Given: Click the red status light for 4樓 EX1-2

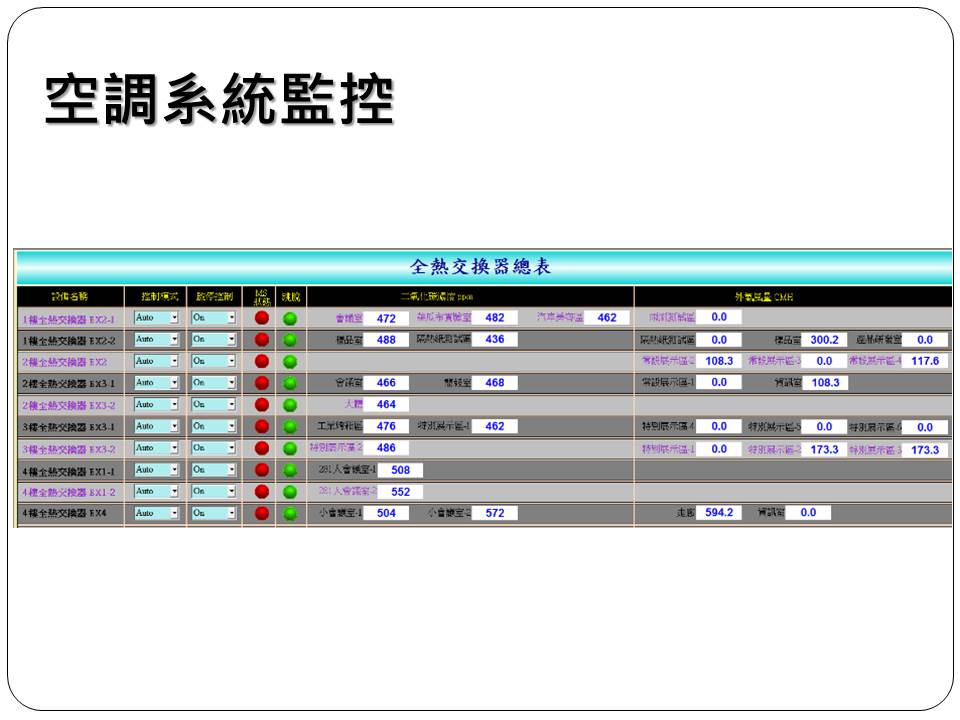Looking at the screenshot, I should (262, 492).
